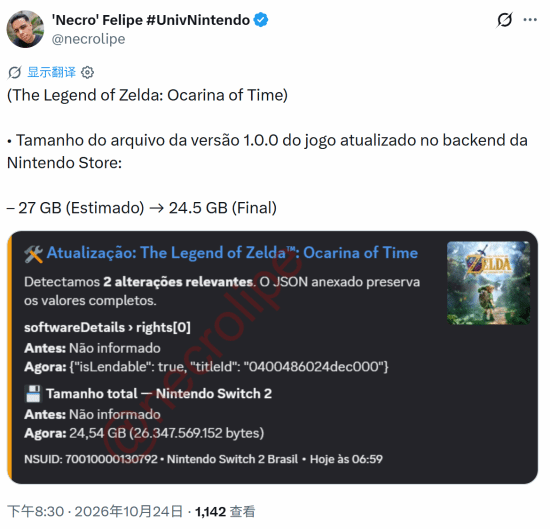Image resolution: width=550 pixels, height=529 pixels.
Task: Open Necro Felipe's profile avatar
Action: click(25, 29)
